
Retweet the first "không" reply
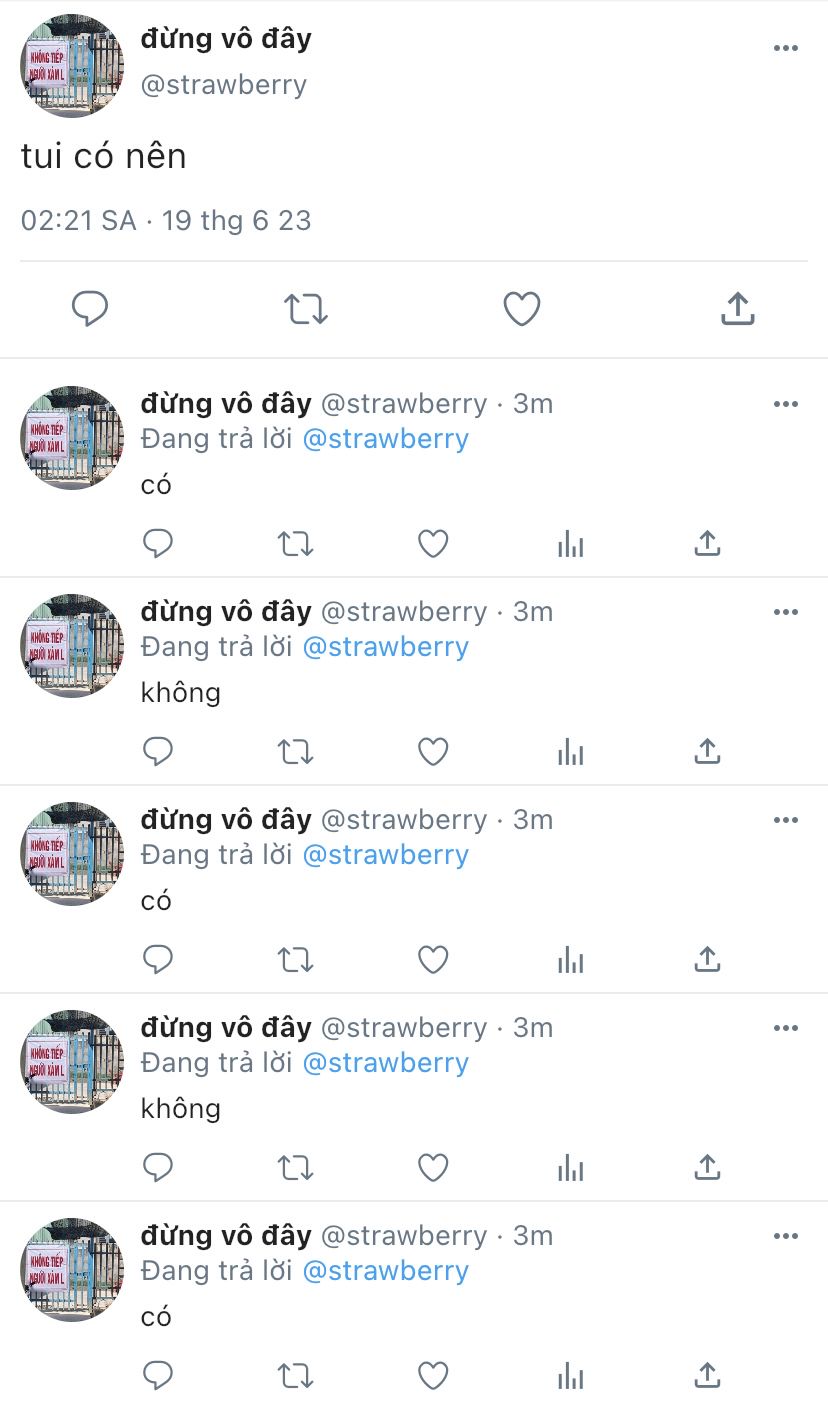click(295, 752)
